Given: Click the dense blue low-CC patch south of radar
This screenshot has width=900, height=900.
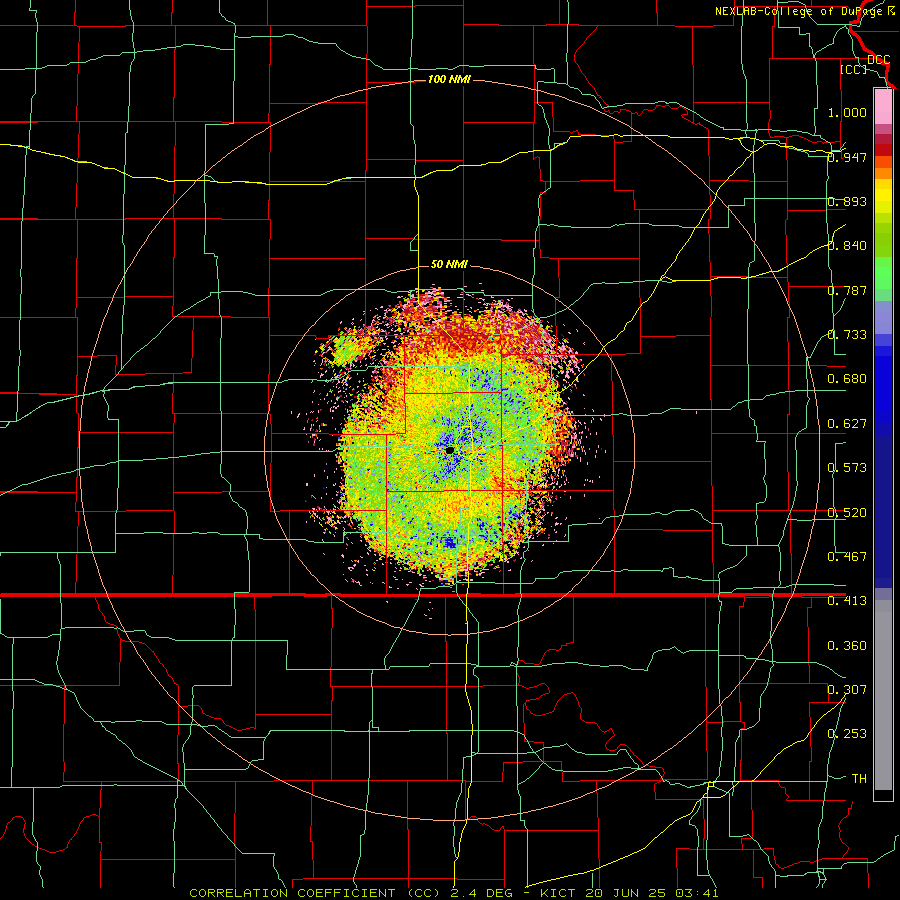Looking at the screenshot, I should [x=449, y=542].
